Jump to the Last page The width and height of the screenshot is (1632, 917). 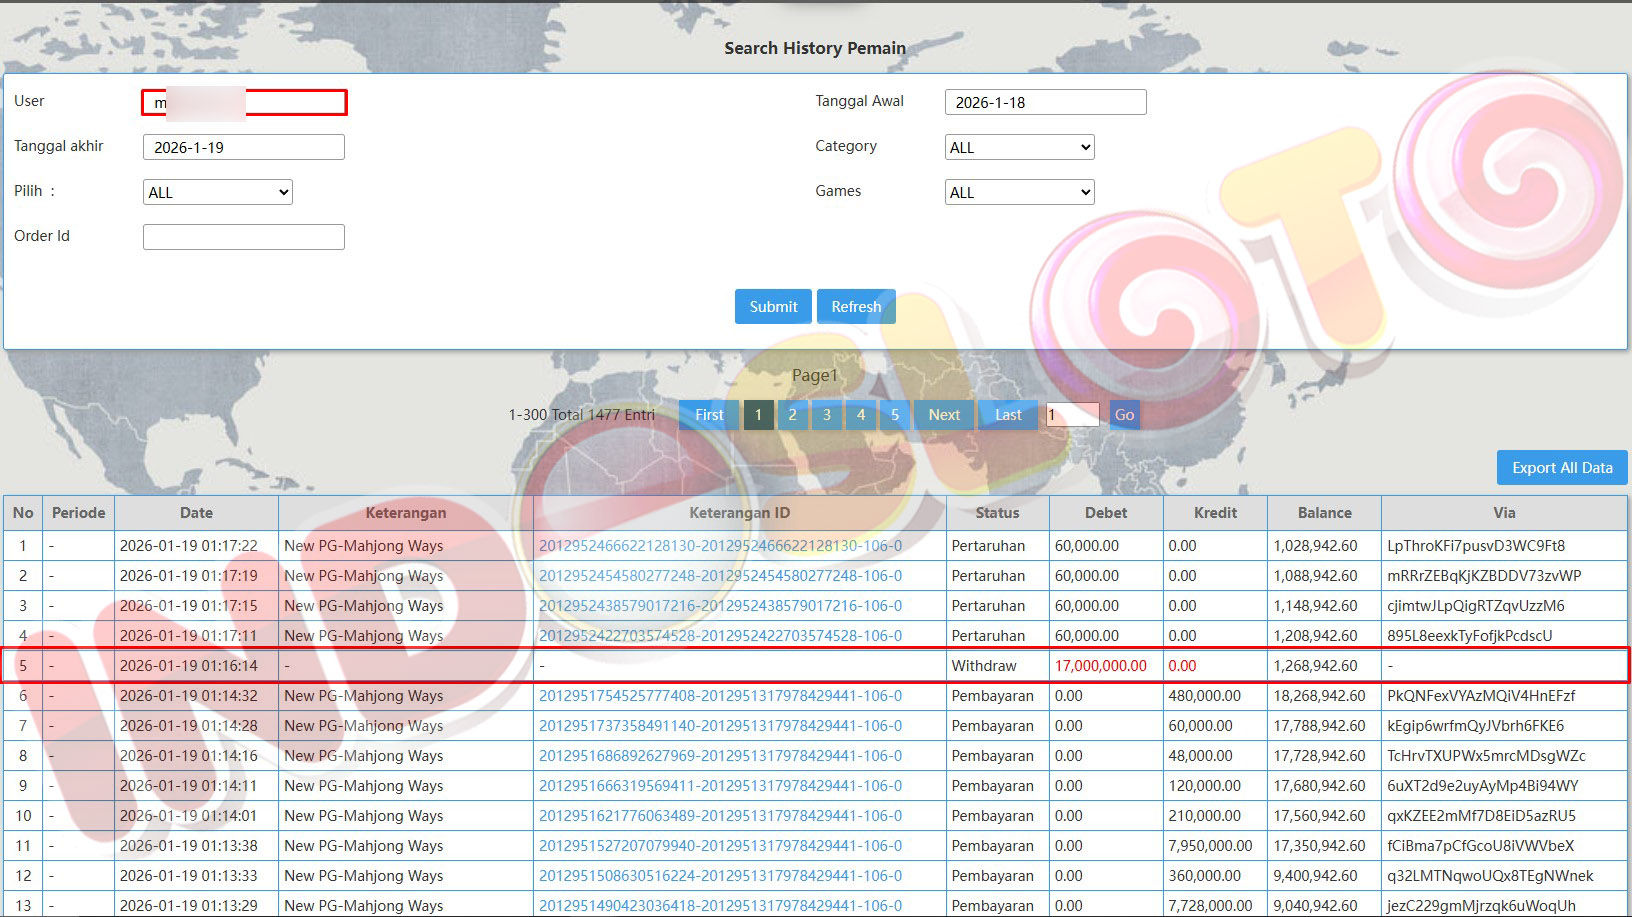click(x=1008, y=415)
